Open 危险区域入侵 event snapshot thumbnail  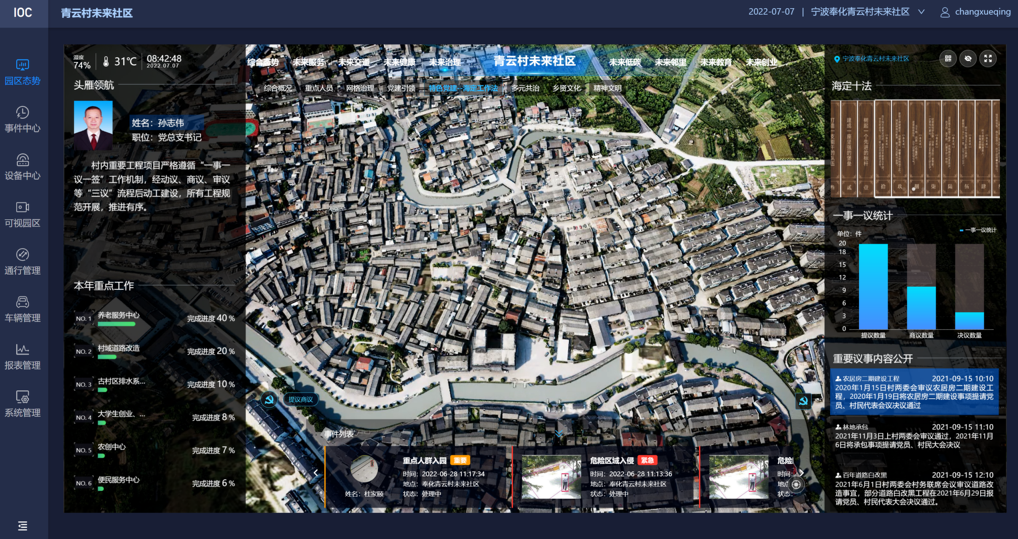[551, 477]
